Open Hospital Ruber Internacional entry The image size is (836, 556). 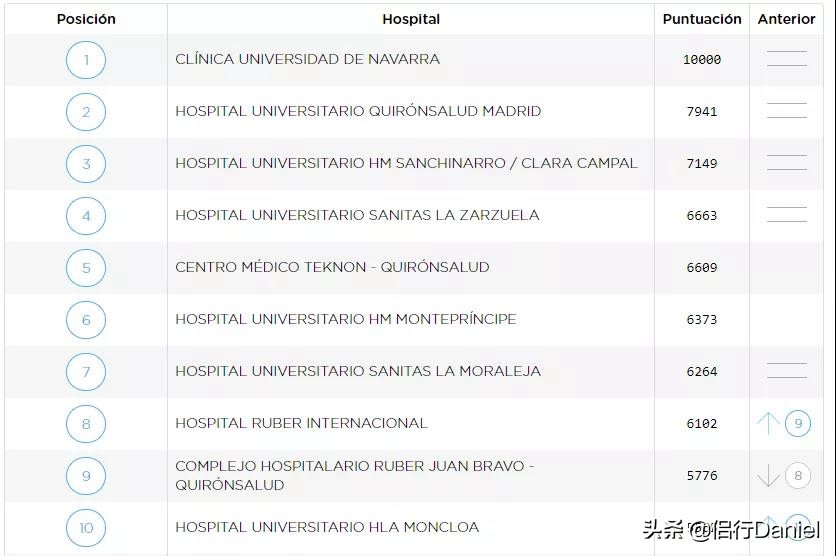(301, 423)
